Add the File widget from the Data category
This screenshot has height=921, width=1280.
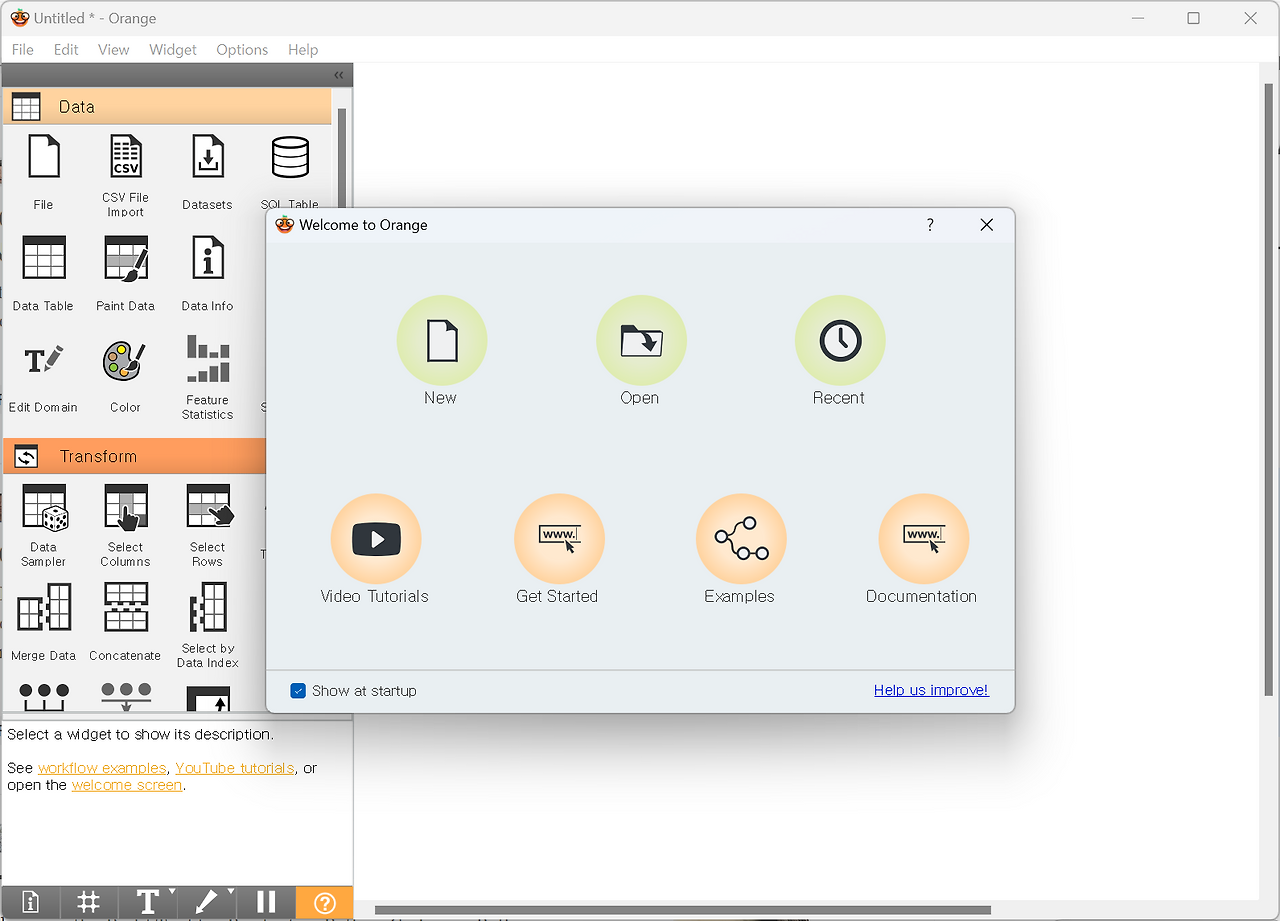tap(43, 172)
